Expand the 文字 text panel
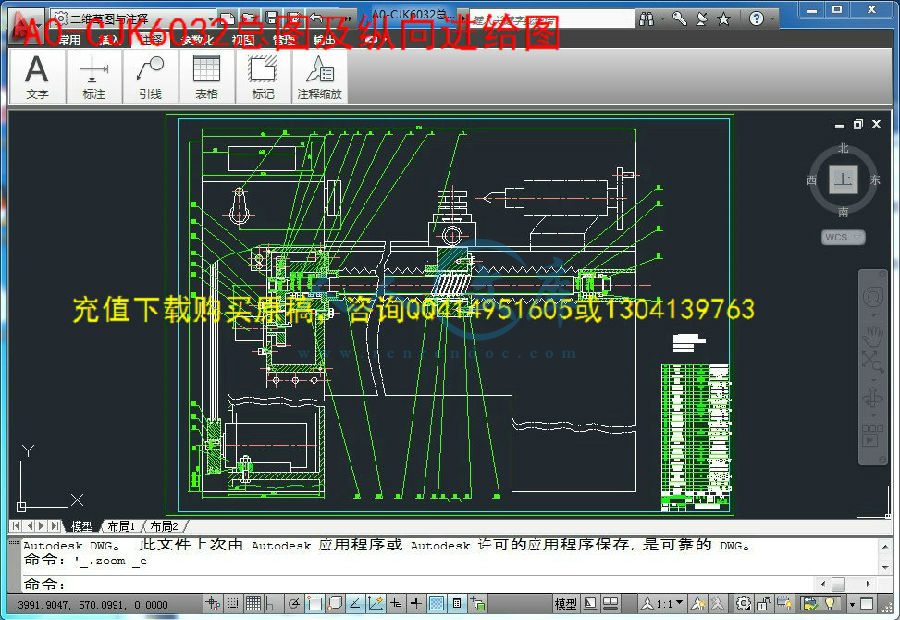900x620 pixels. pos(37,76)
